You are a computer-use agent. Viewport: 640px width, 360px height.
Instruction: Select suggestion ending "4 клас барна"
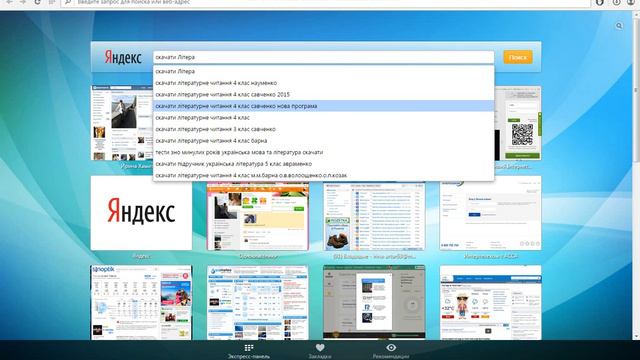[323, 140]
